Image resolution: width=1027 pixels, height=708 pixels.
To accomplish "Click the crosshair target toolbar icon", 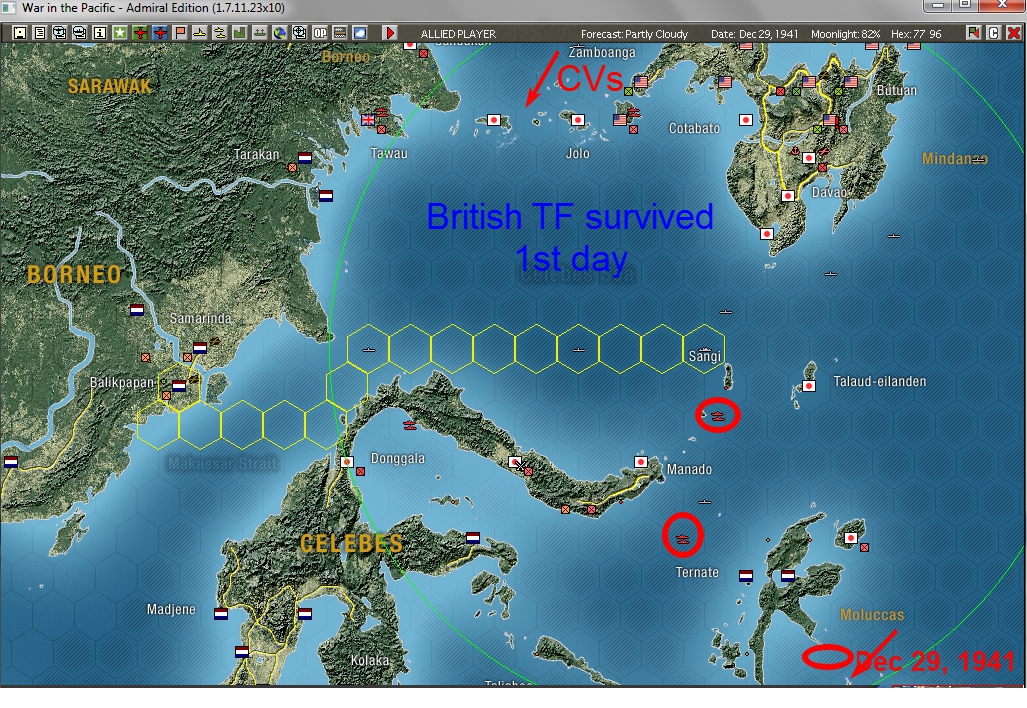I will [x=300, y=33].
